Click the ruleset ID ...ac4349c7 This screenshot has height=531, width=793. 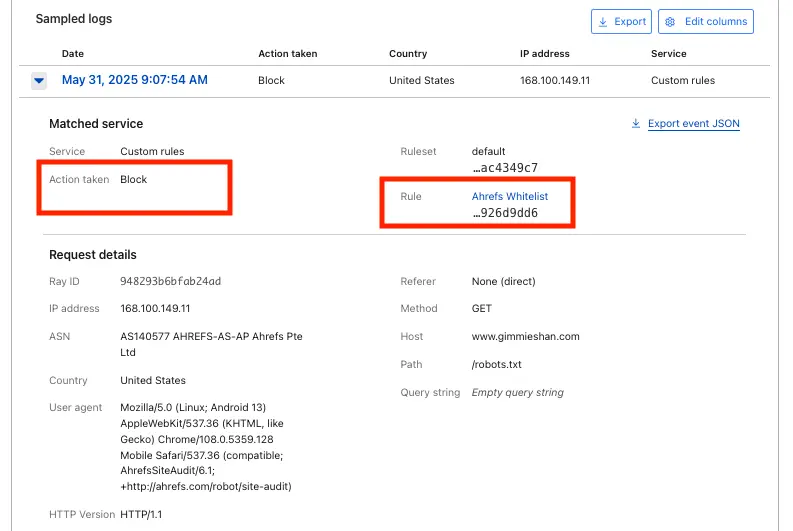(505, 168)
